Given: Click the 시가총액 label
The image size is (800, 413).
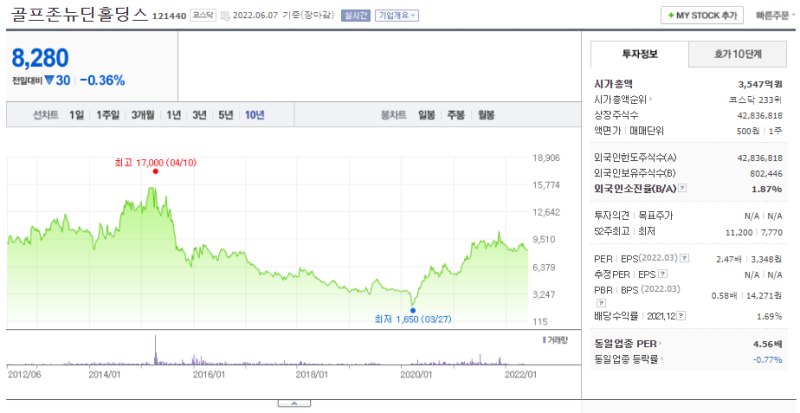Looking at the screenshot, I should tap(613, 84).
